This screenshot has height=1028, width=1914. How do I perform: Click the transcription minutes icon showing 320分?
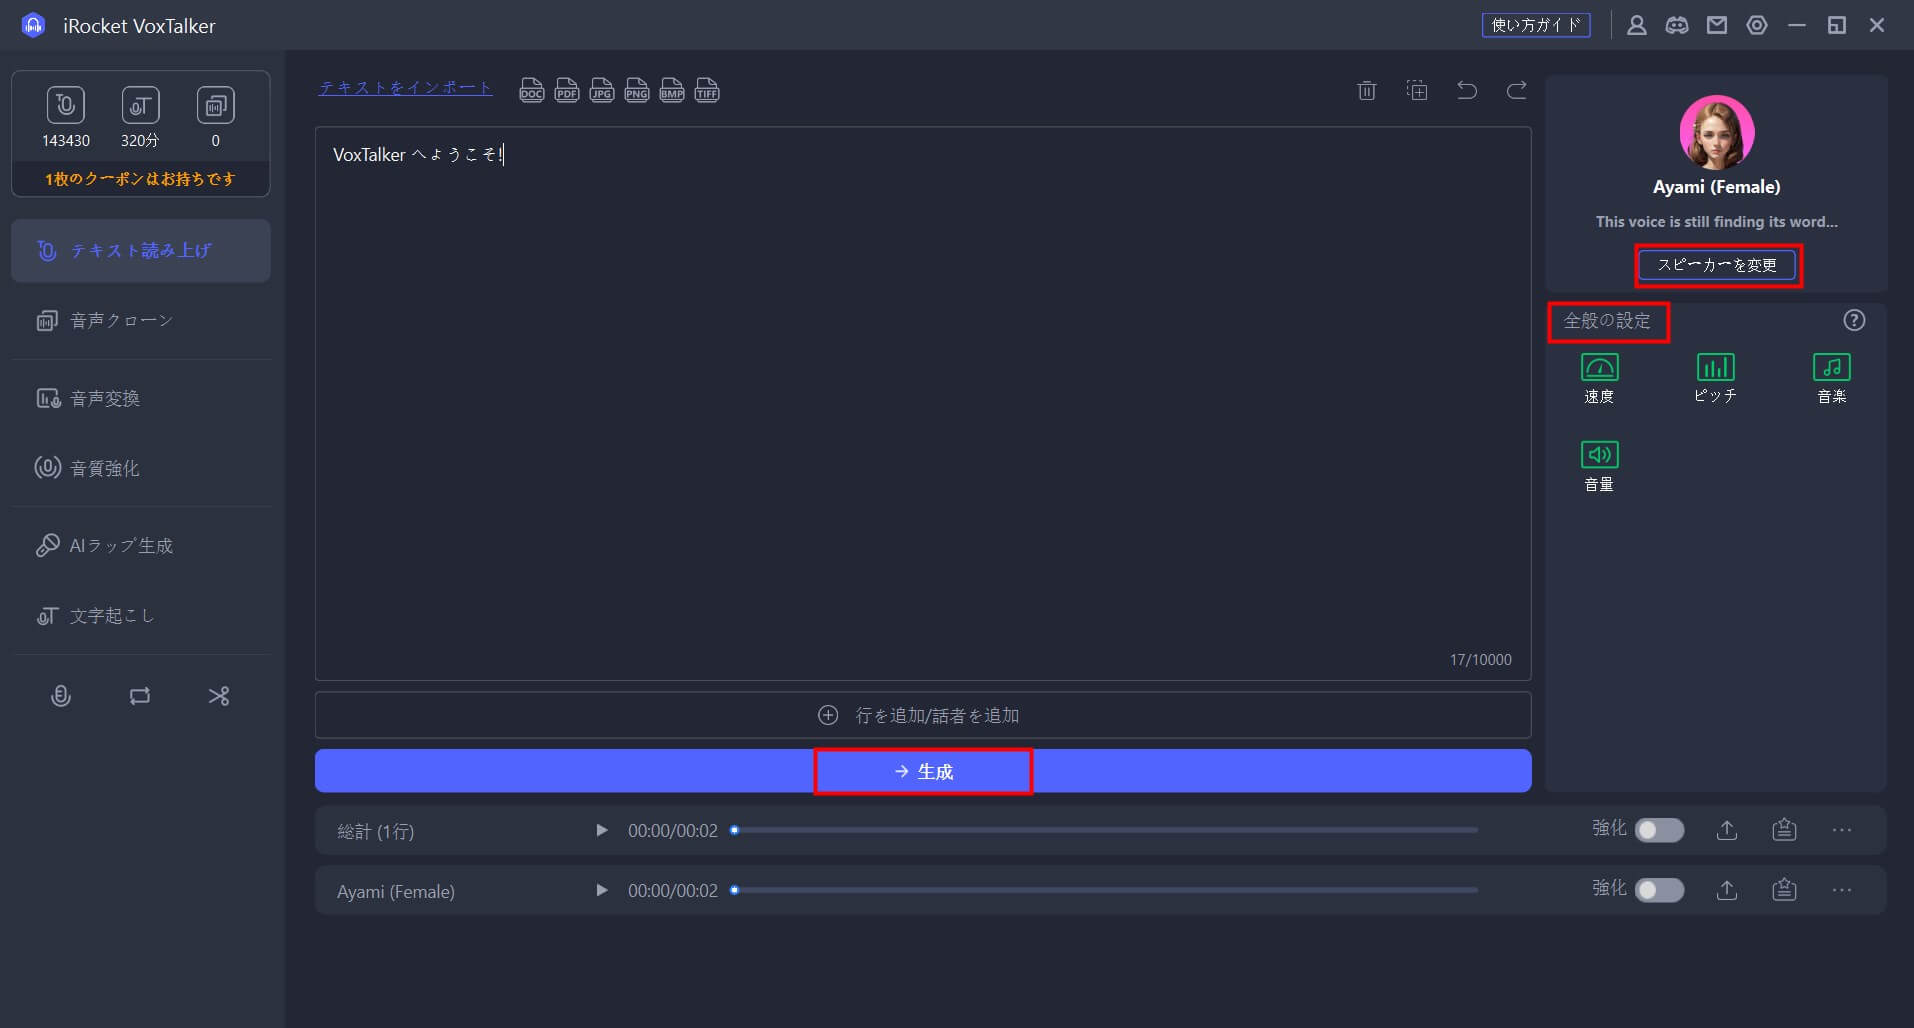coord(140,105)
